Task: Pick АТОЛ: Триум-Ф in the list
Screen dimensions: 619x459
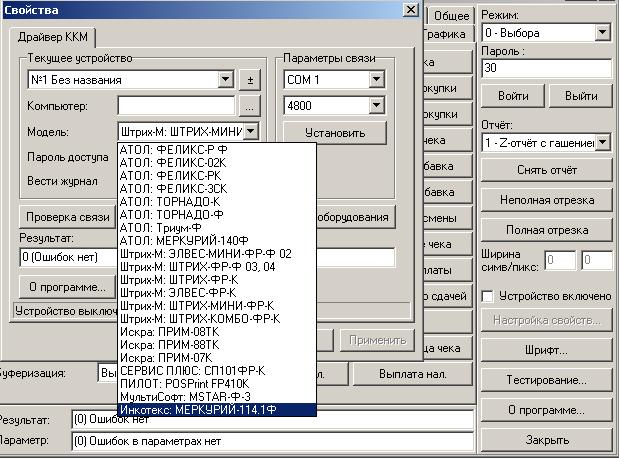Action: [217, 228]
